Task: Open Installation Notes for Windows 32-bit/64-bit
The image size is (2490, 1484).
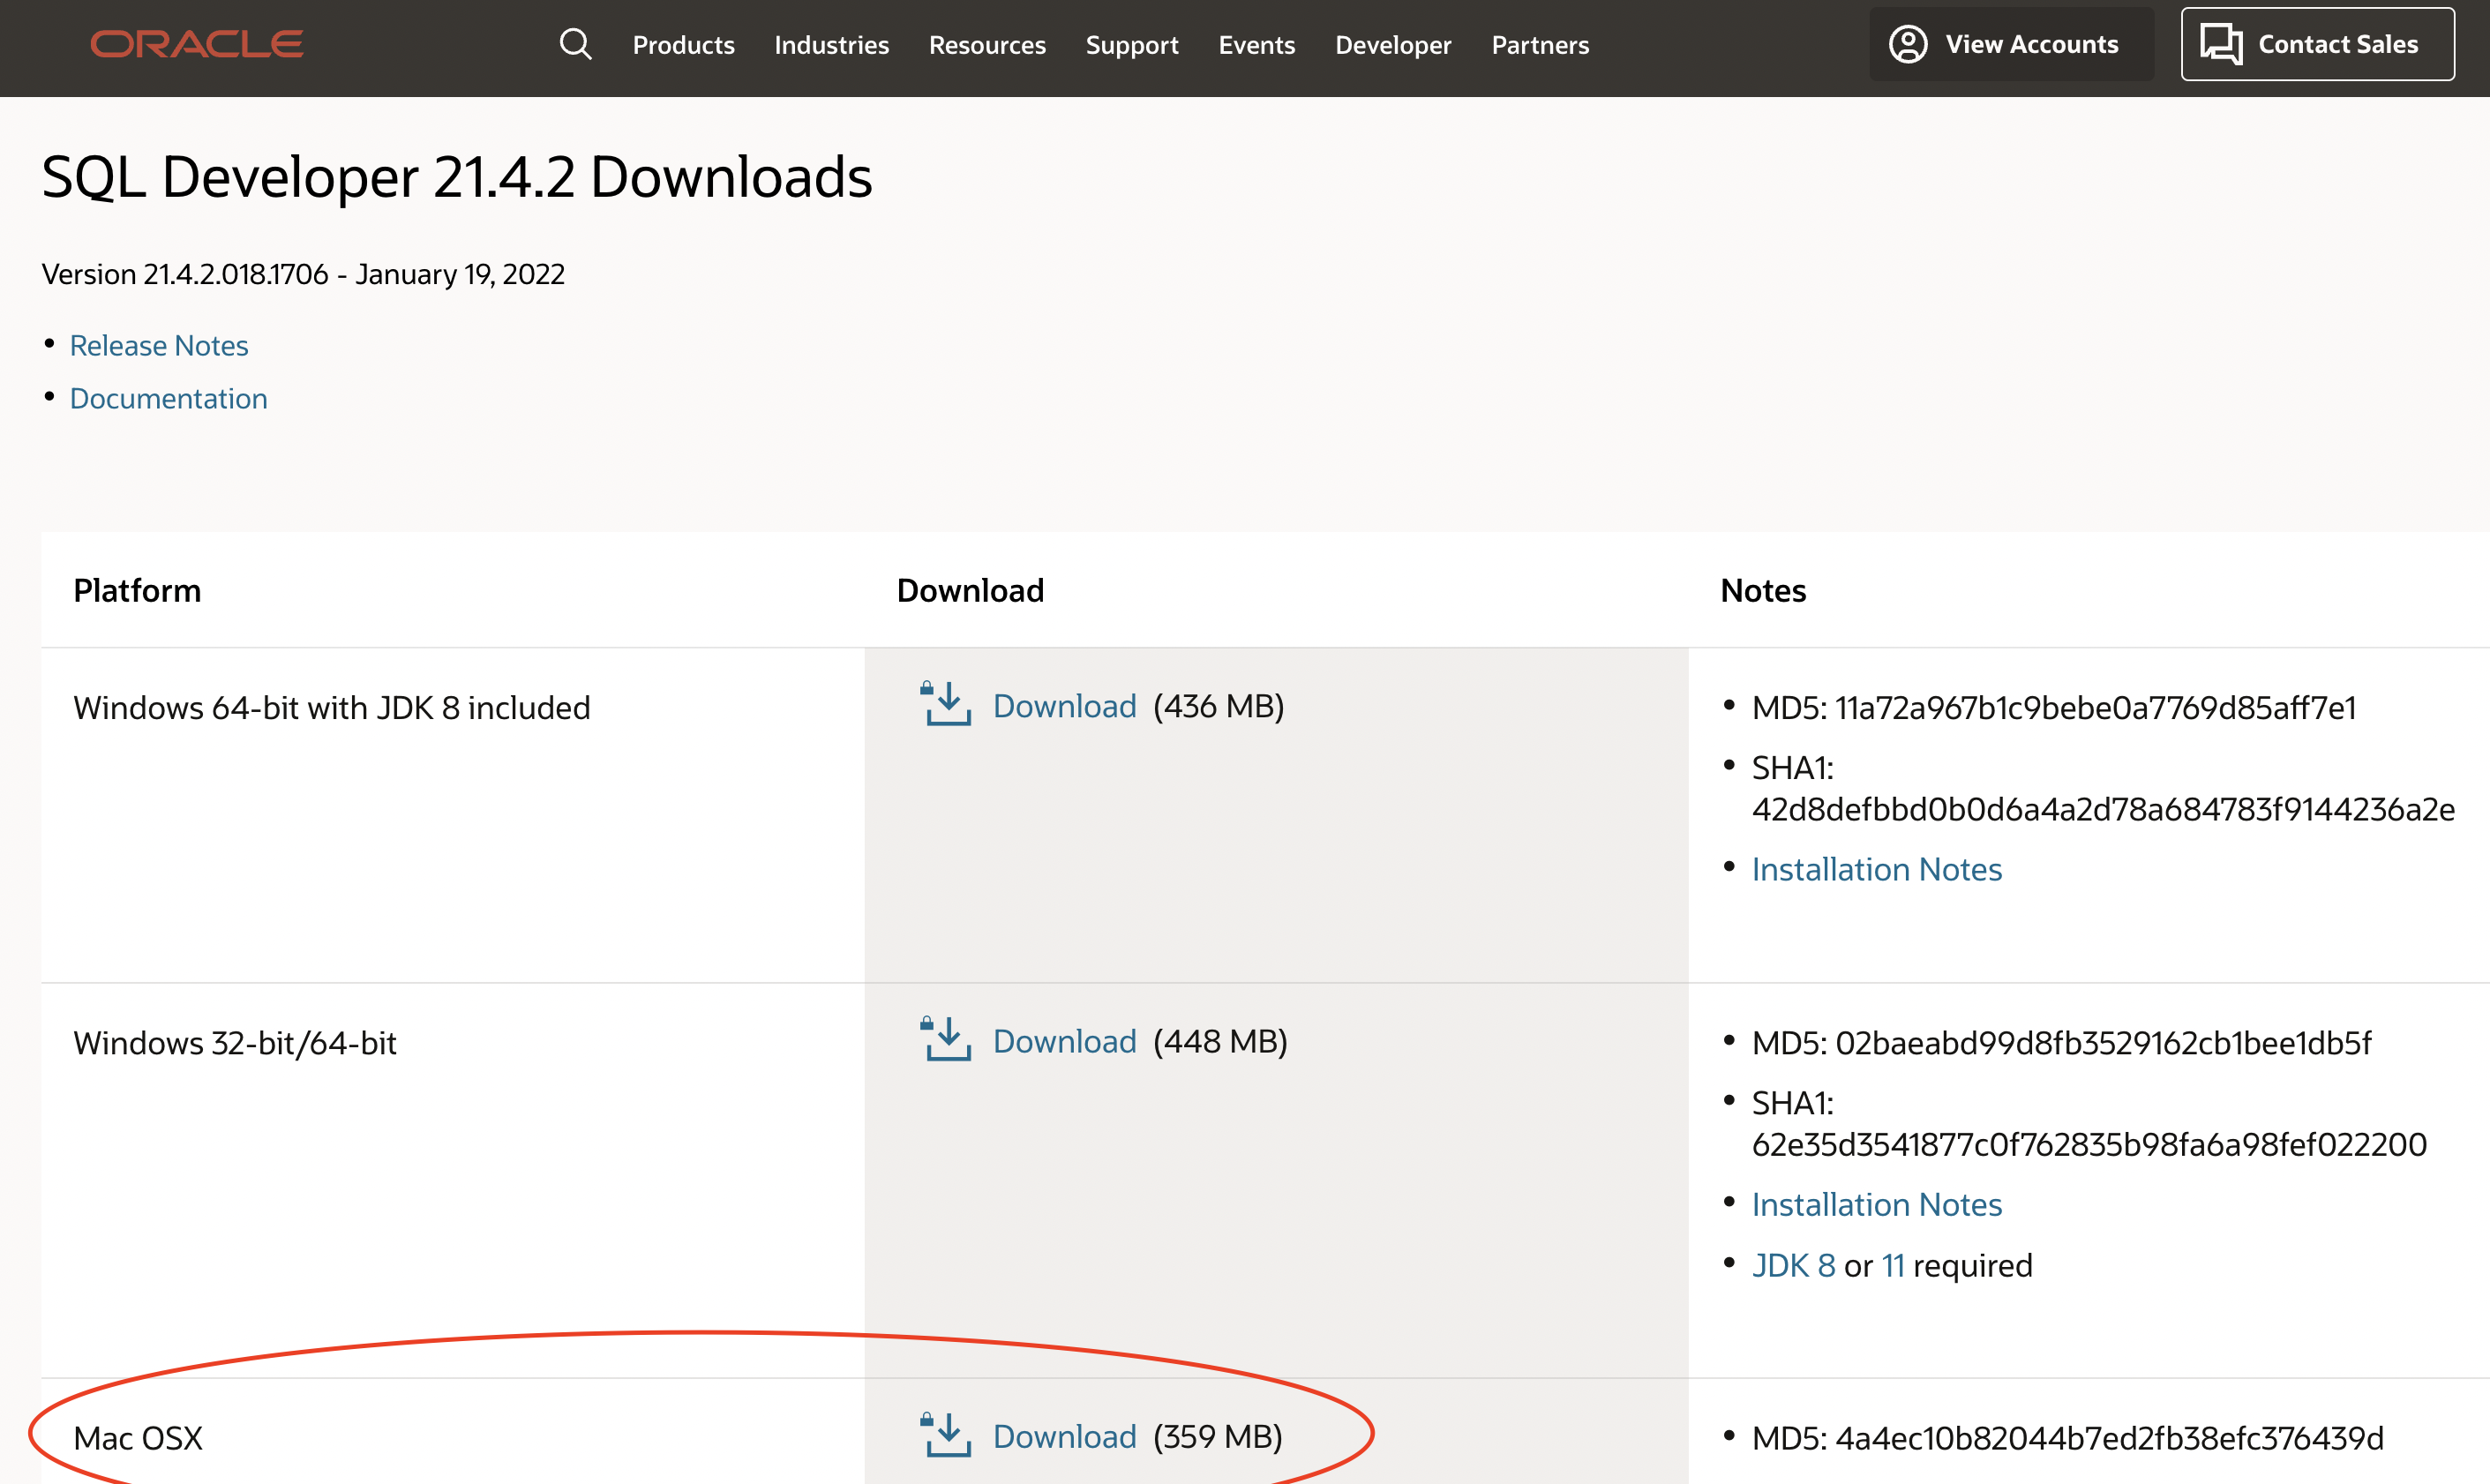Action: point(1876,1204)
